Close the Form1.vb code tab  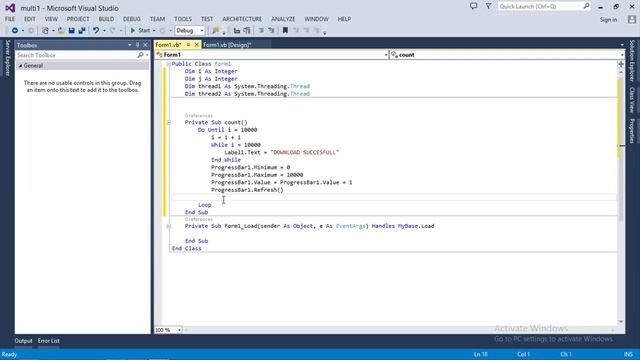[196, 45]
